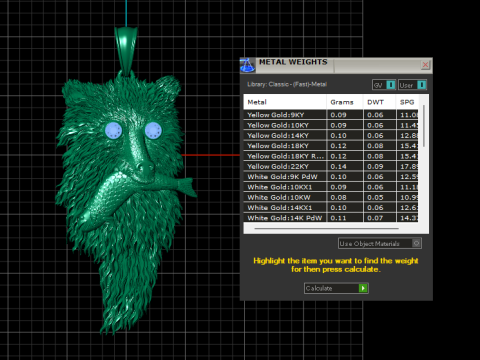Image resolution: width=480 pixels, height=360 pixels.
Task: Select White Gold:14KX1 row
Action: (x=331, y=208)
